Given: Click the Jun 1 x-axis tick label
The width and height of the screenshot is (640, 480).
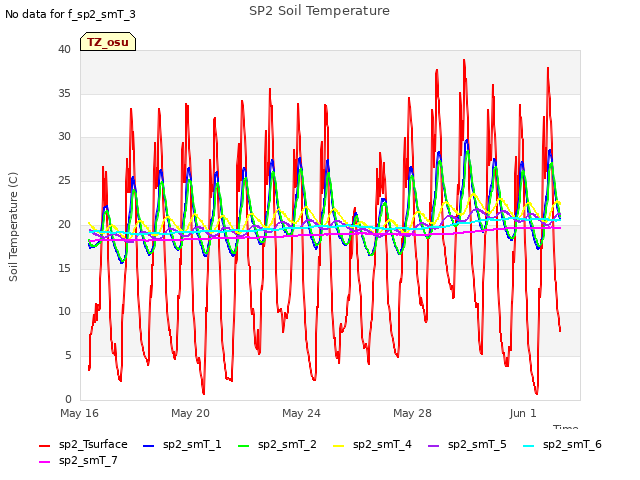Looking at the screenshot, I should pos(523,413).
